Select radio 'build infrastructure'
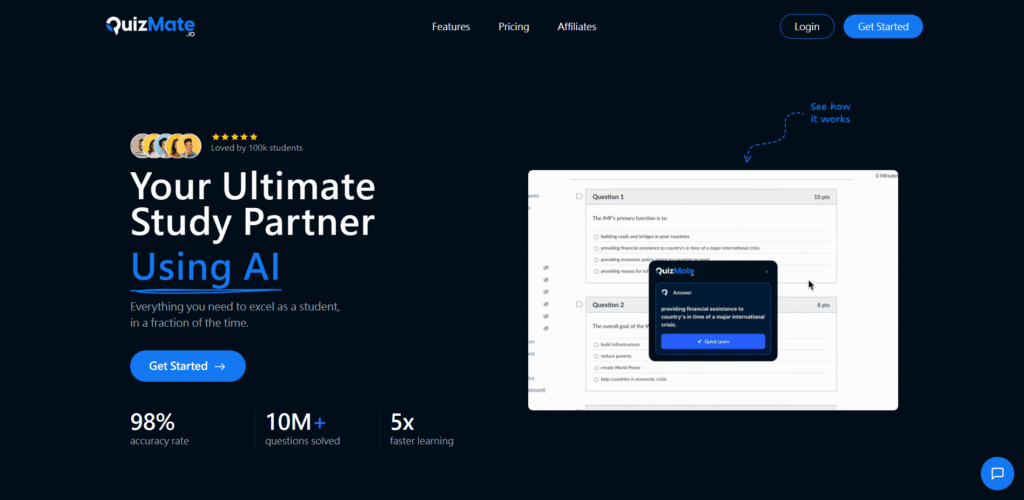The width and height of the screenshot is (1024, 500). 596,345
